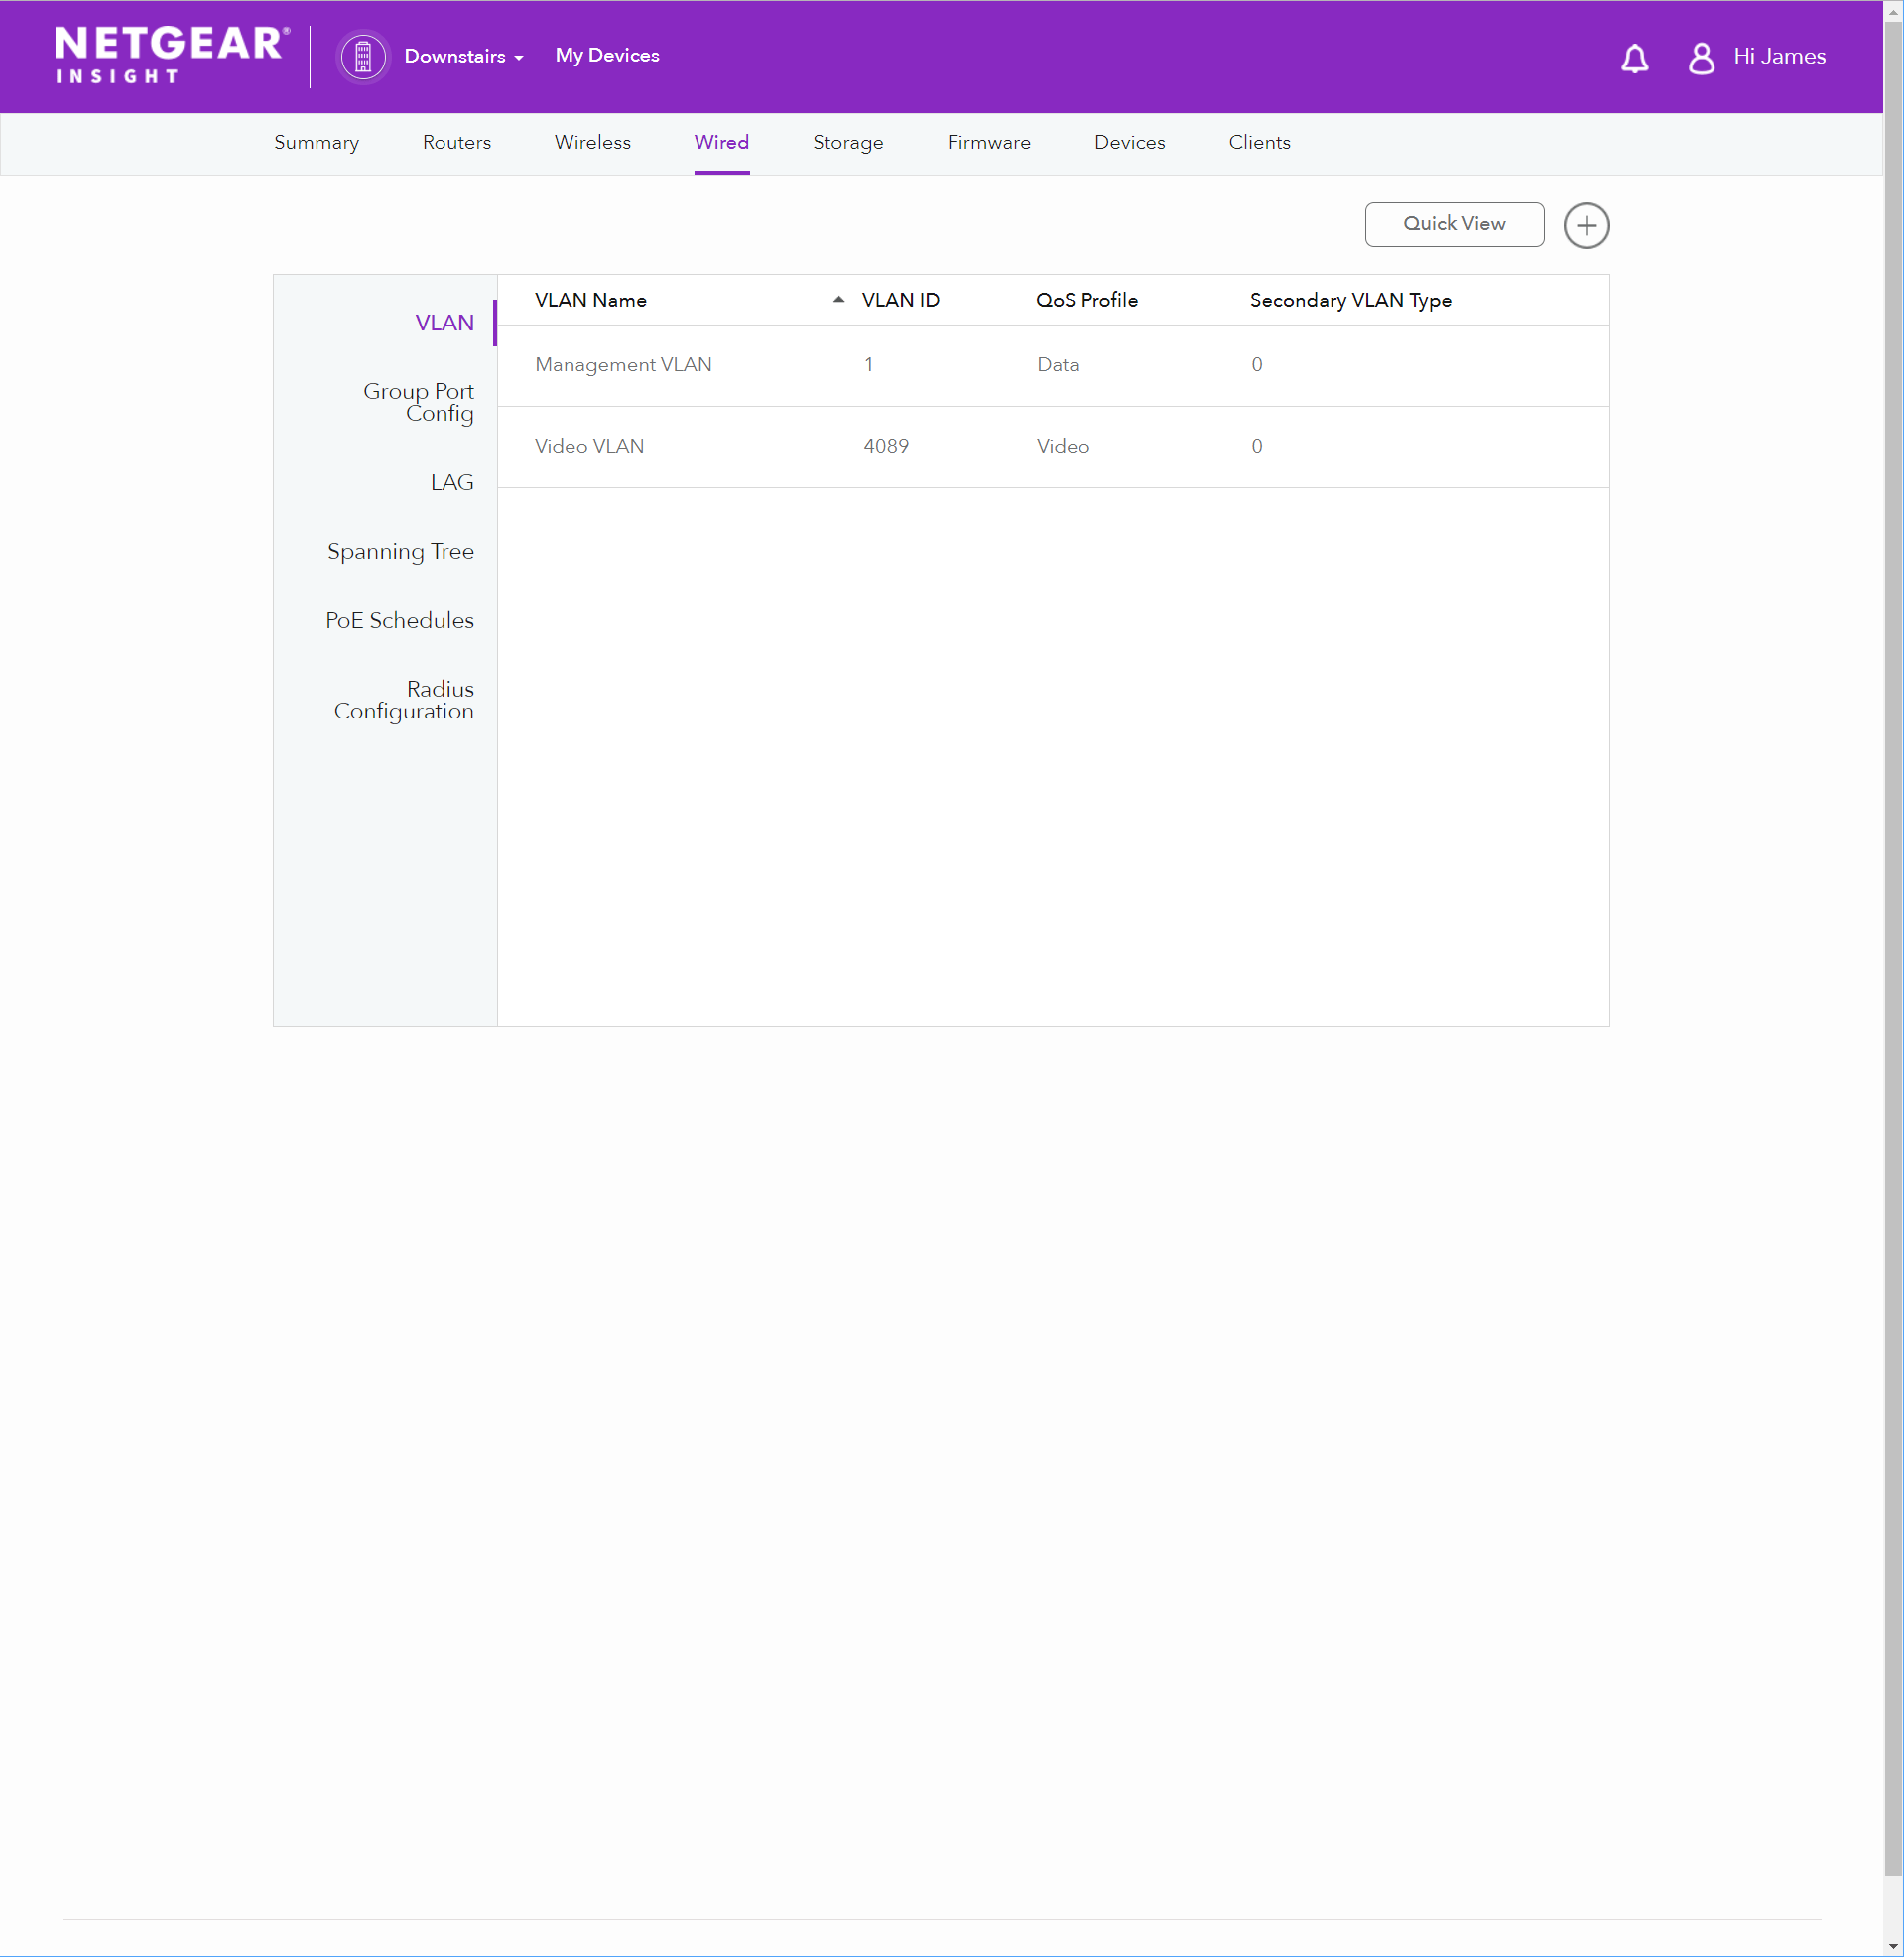
Task: Switch to the Summary tab
Action: tap(316, 143)
